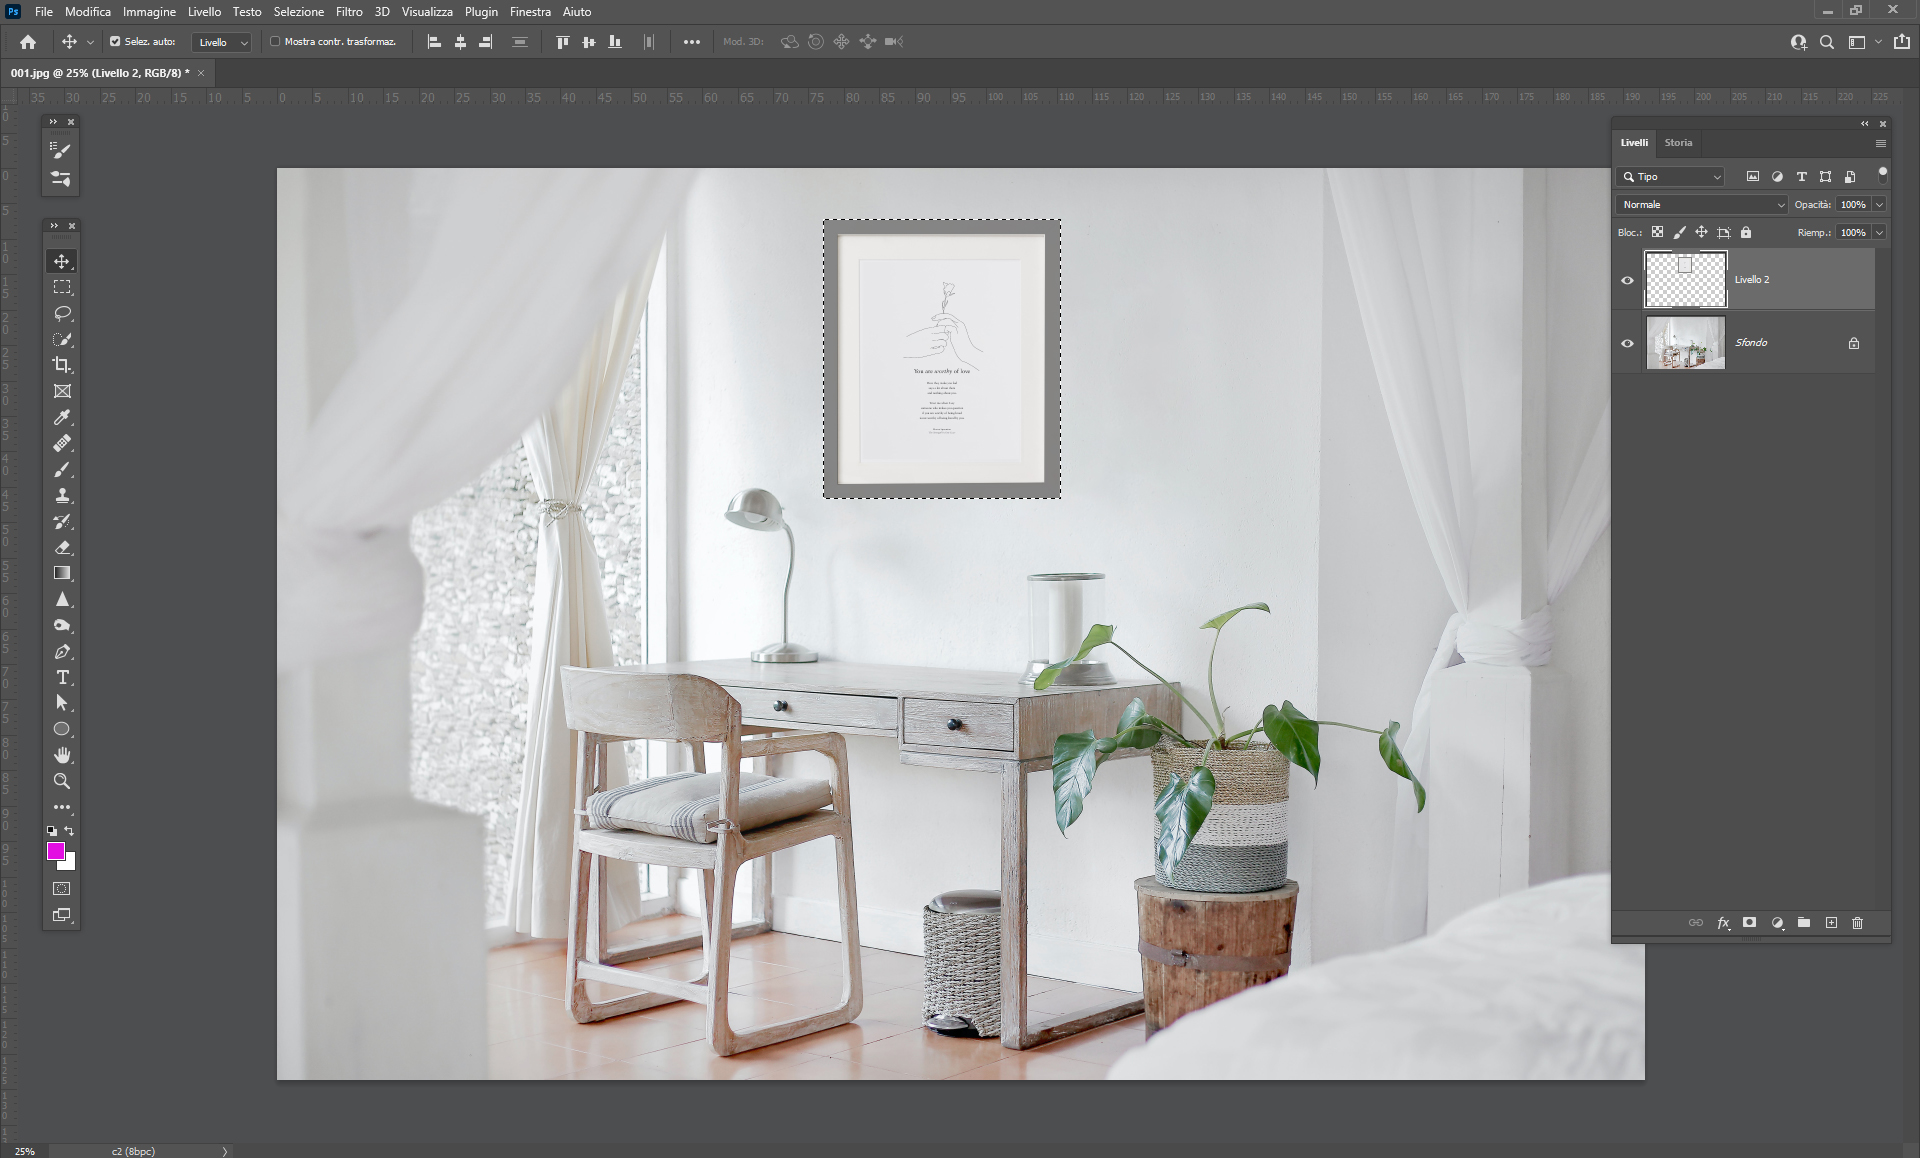Click the magenta foreground color swatch

tap(55, 851)
